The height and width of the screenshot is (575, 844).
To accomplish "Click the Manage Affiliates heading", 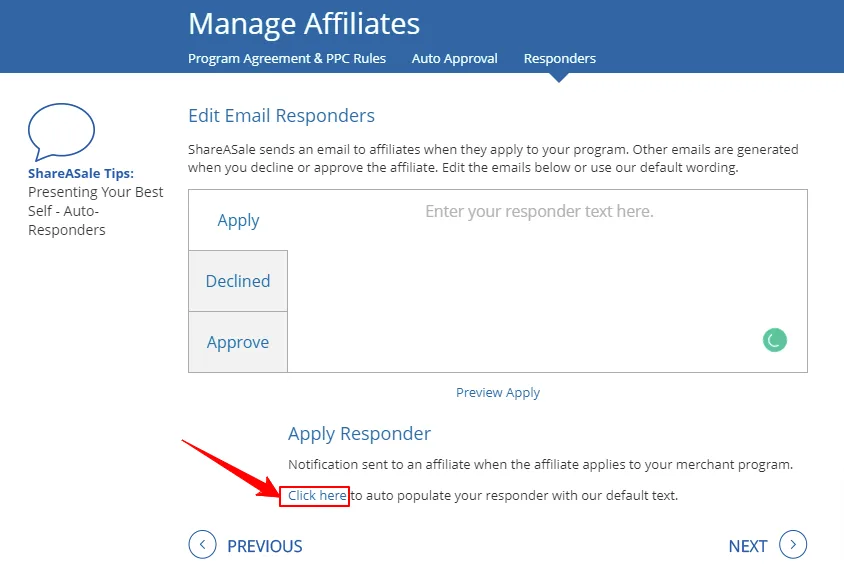I will [304, 24].
